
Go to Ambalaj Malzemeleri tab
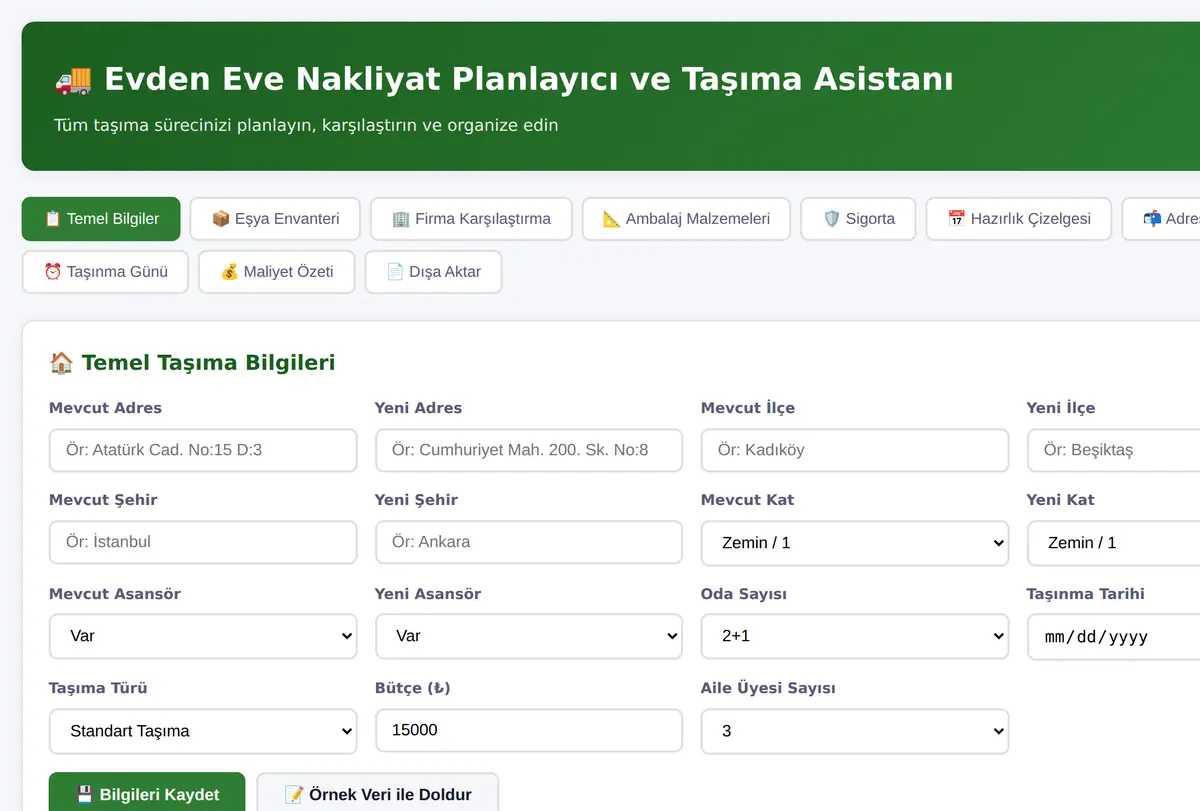coord(686,219)
